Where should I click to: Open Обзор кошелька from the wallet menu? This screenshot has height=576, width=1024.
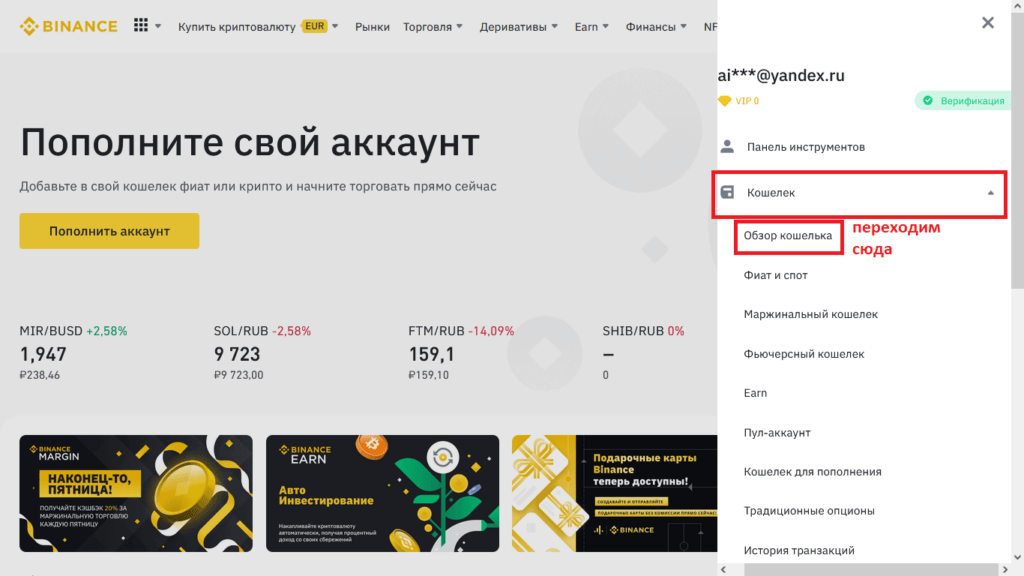click(x=788, y=236)
